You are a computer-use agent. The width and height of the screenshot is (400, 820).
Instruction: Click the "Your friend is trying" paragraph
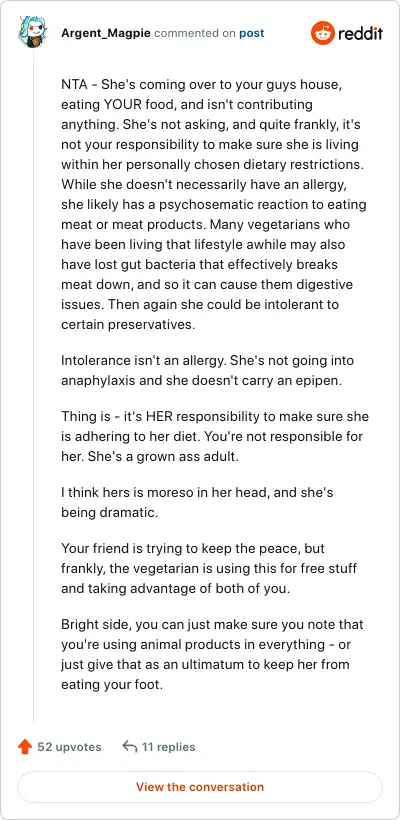209,568
